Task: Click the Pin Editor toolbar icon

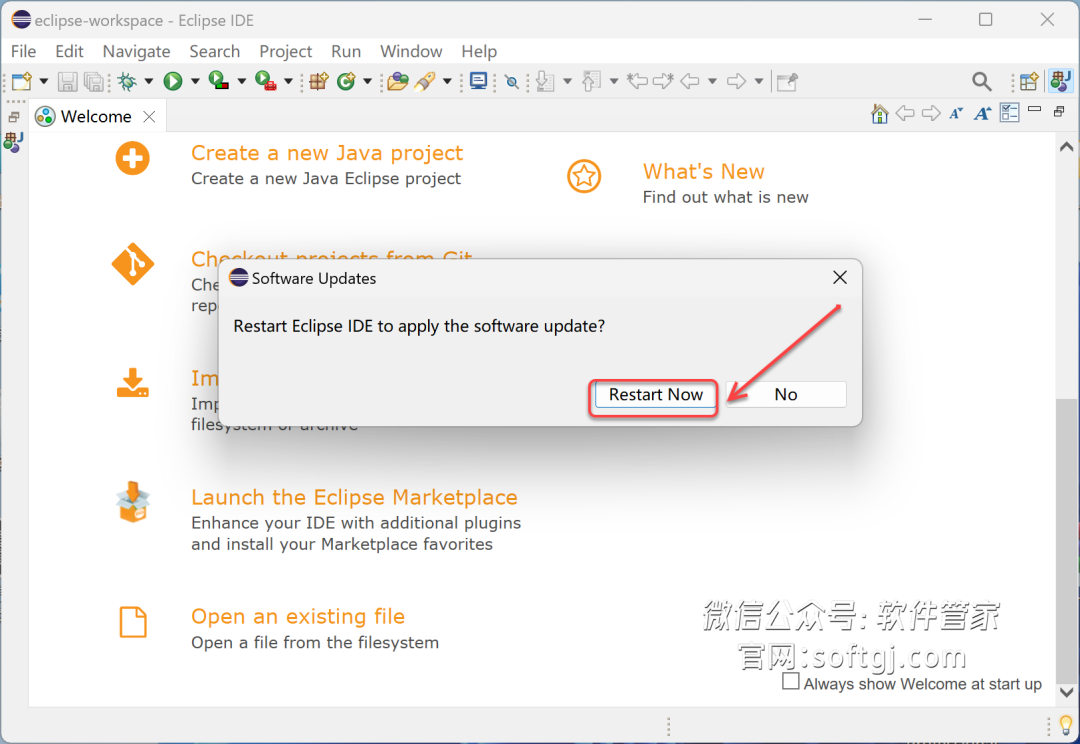Action: click(x=787, y=82)
